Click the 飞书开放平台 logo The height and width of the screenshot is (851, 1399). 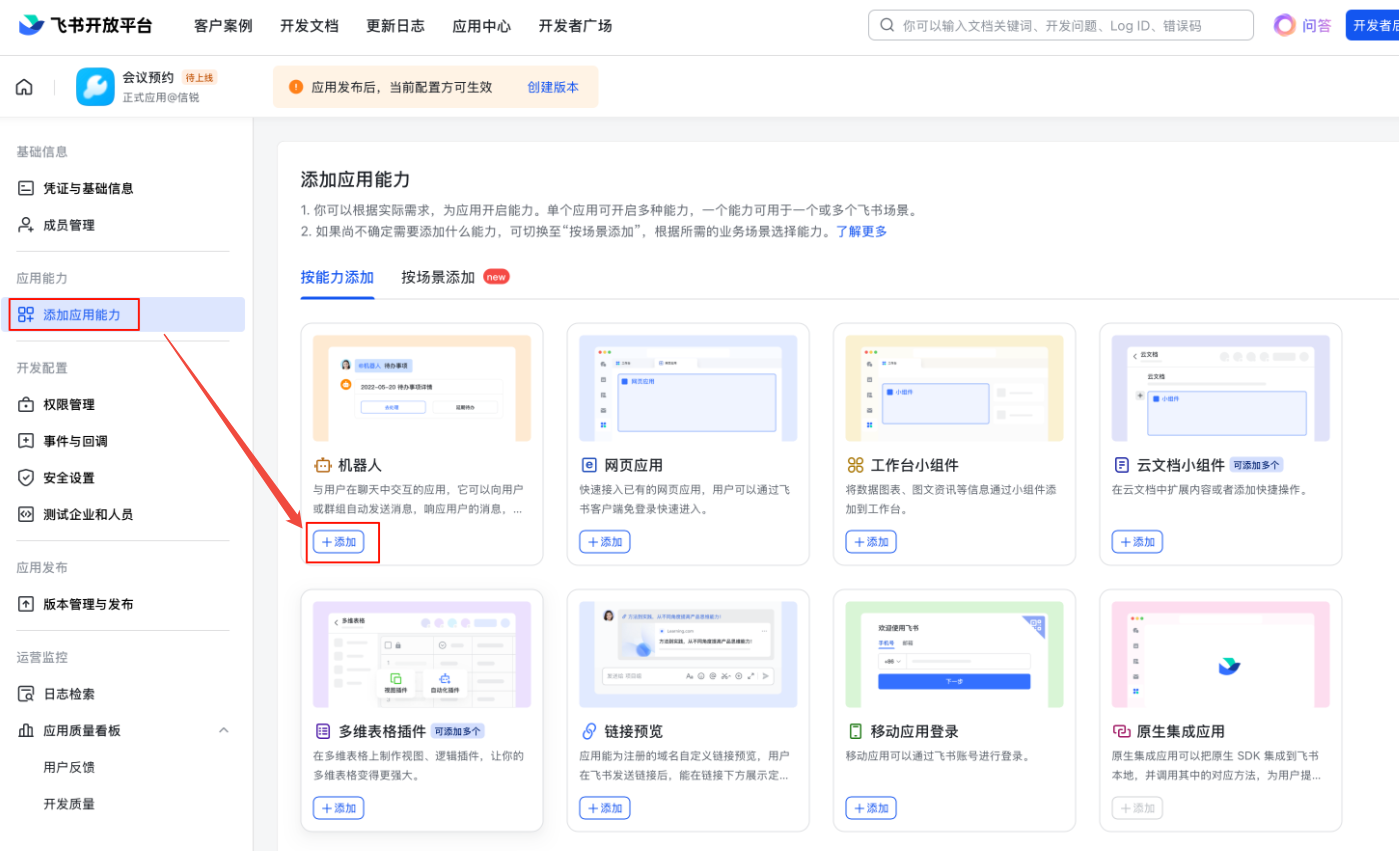coord(86,26)
